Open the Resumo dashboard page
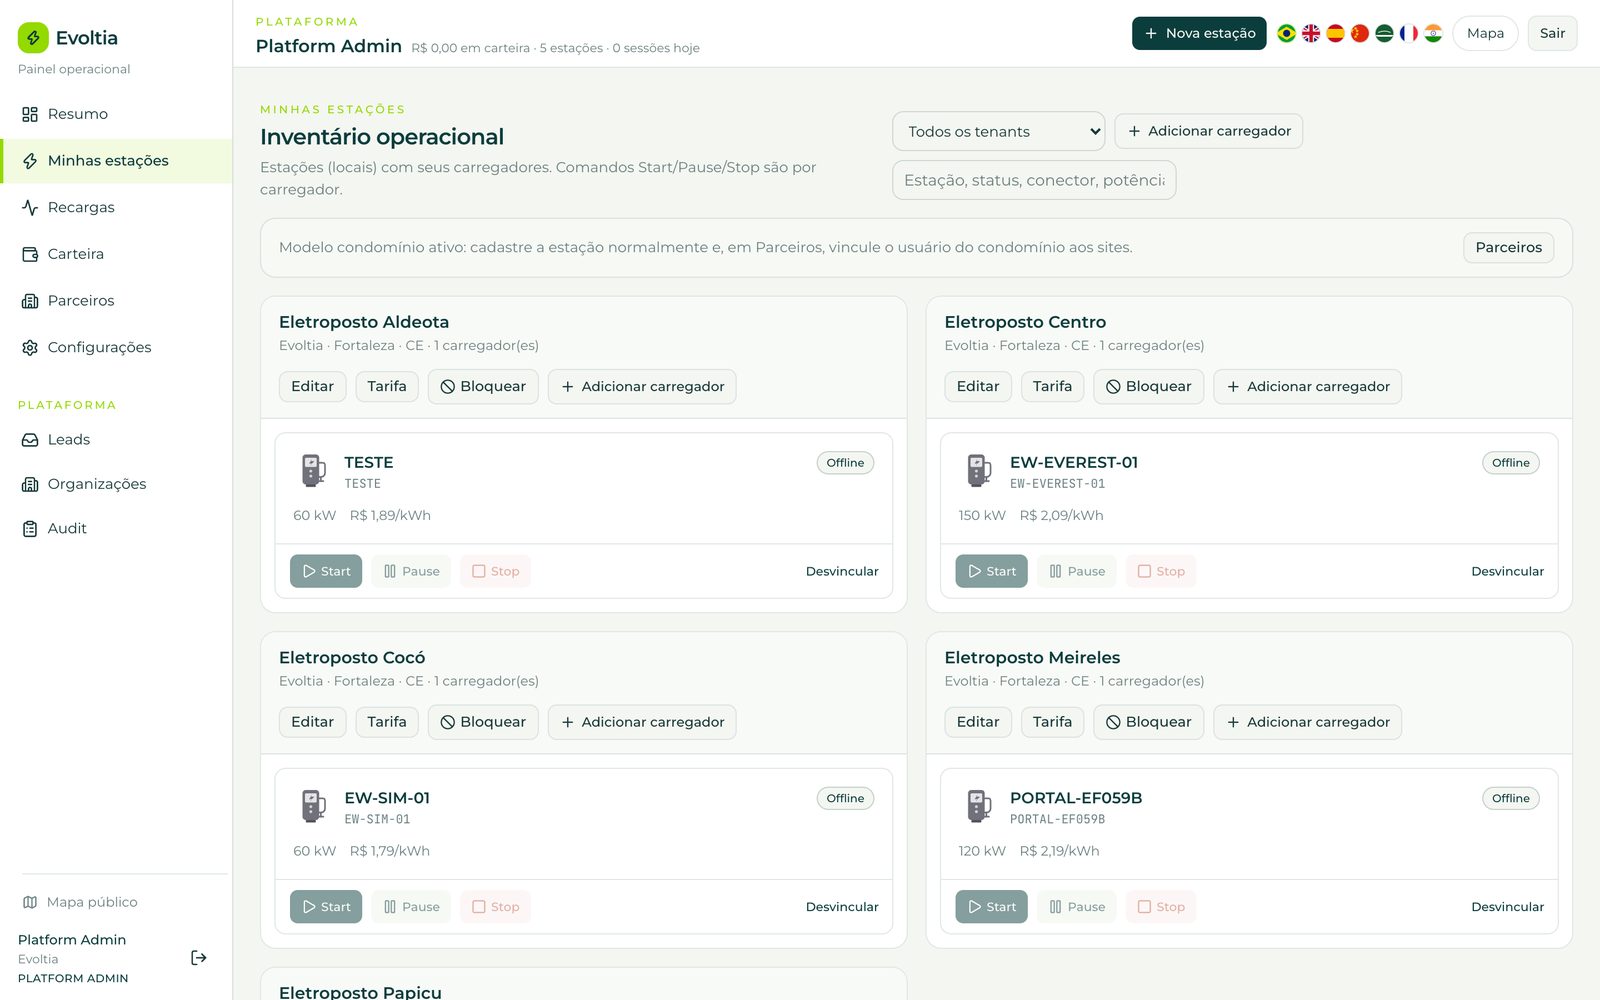The width and height of the screenshot is (1600, 1000). 116,114
